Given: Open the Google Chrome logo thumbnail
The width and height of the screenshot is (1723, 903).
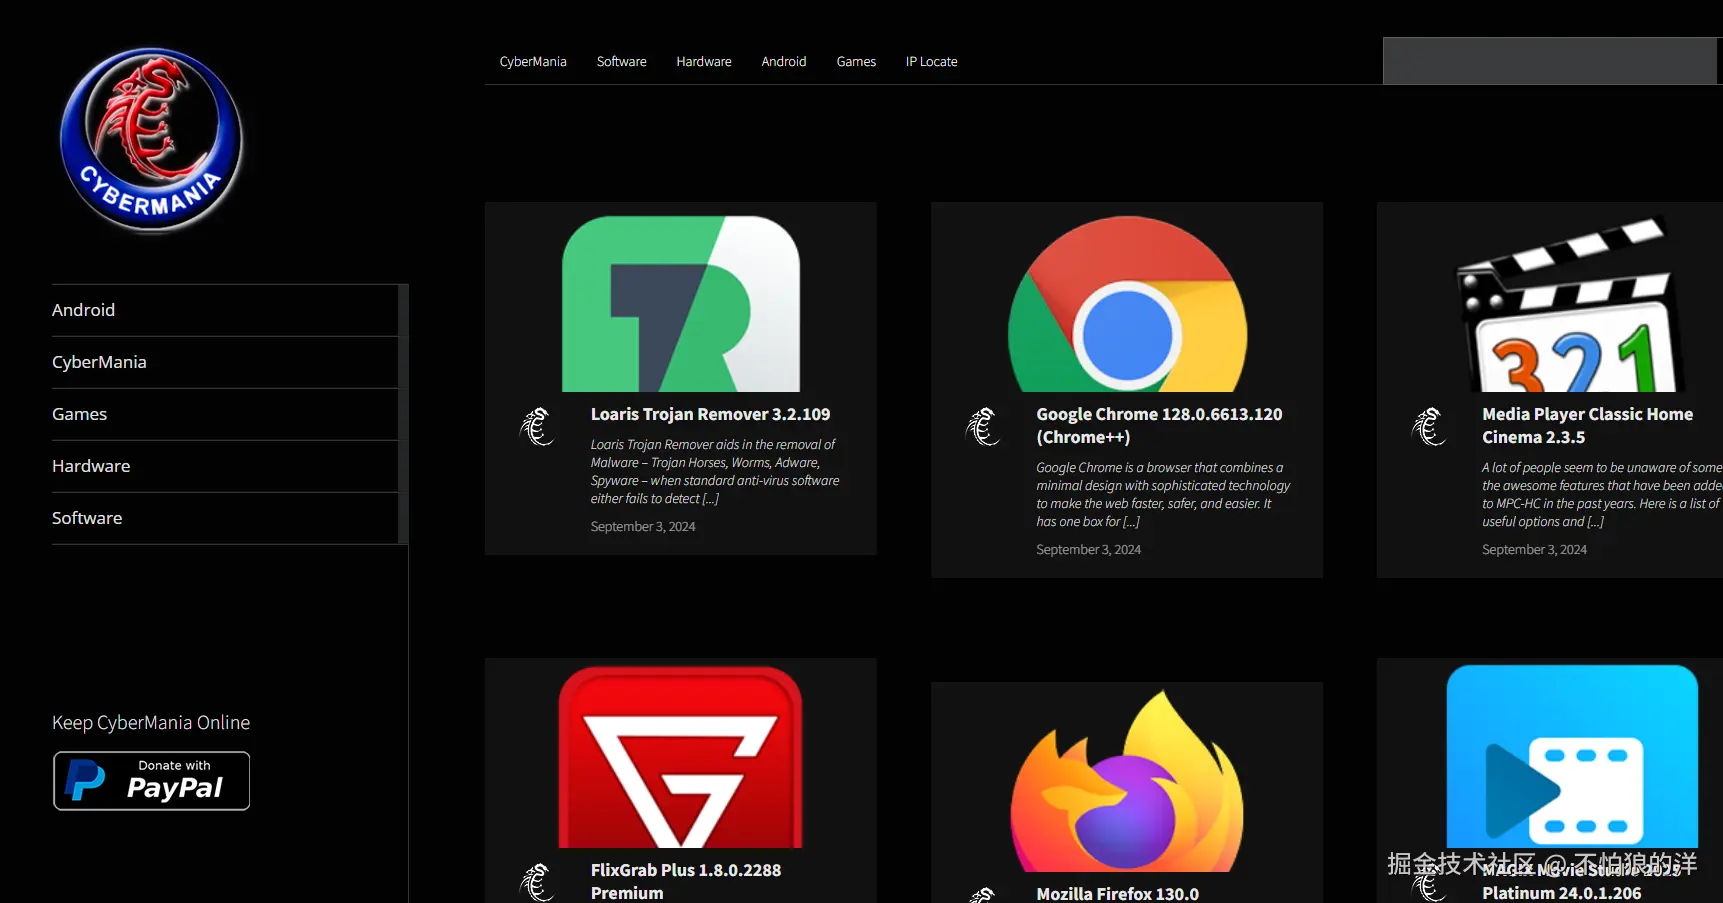Looking at the screenshot, I should [1127, 304].
